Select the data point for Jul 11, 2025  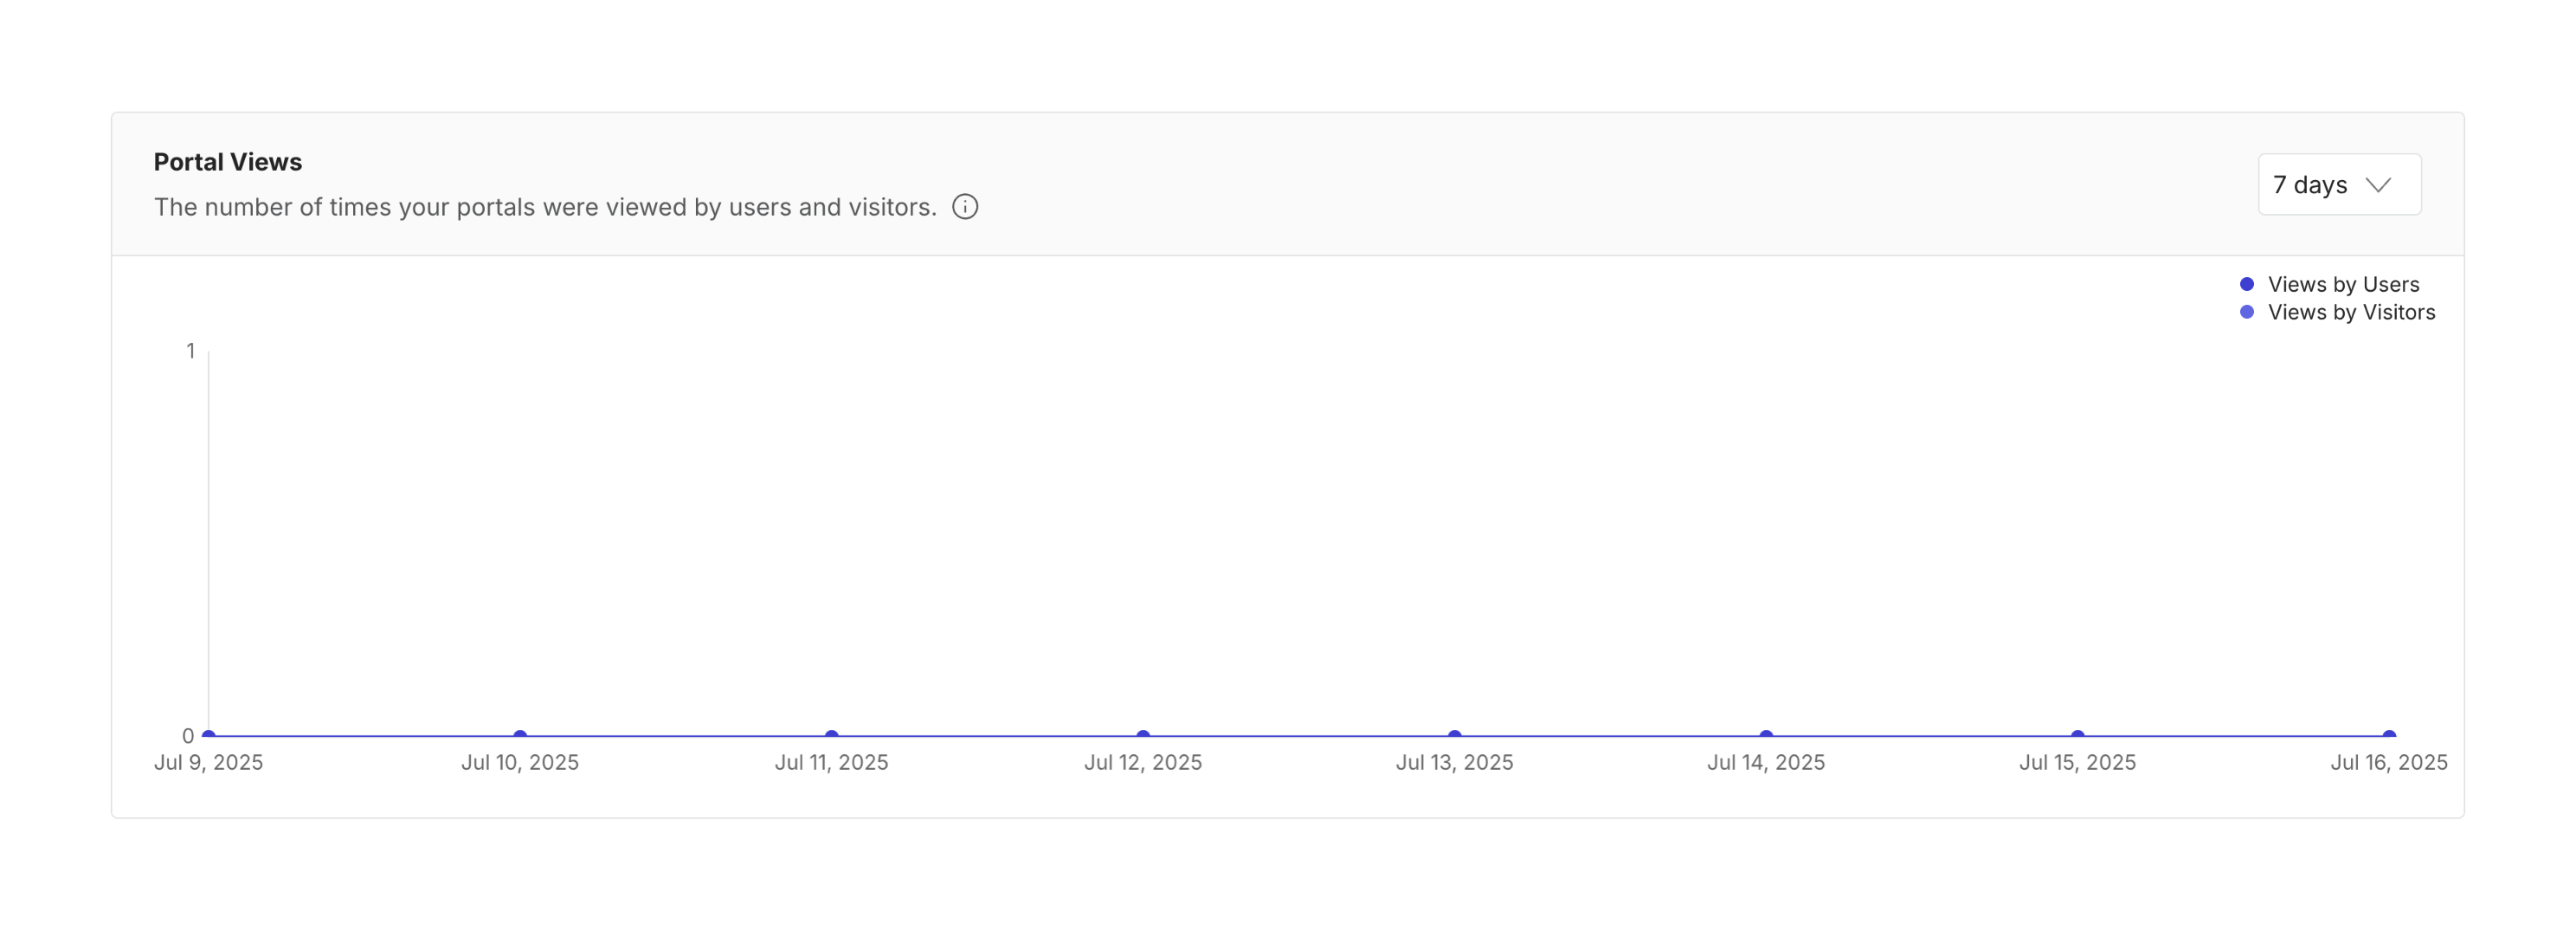point(832,736)
